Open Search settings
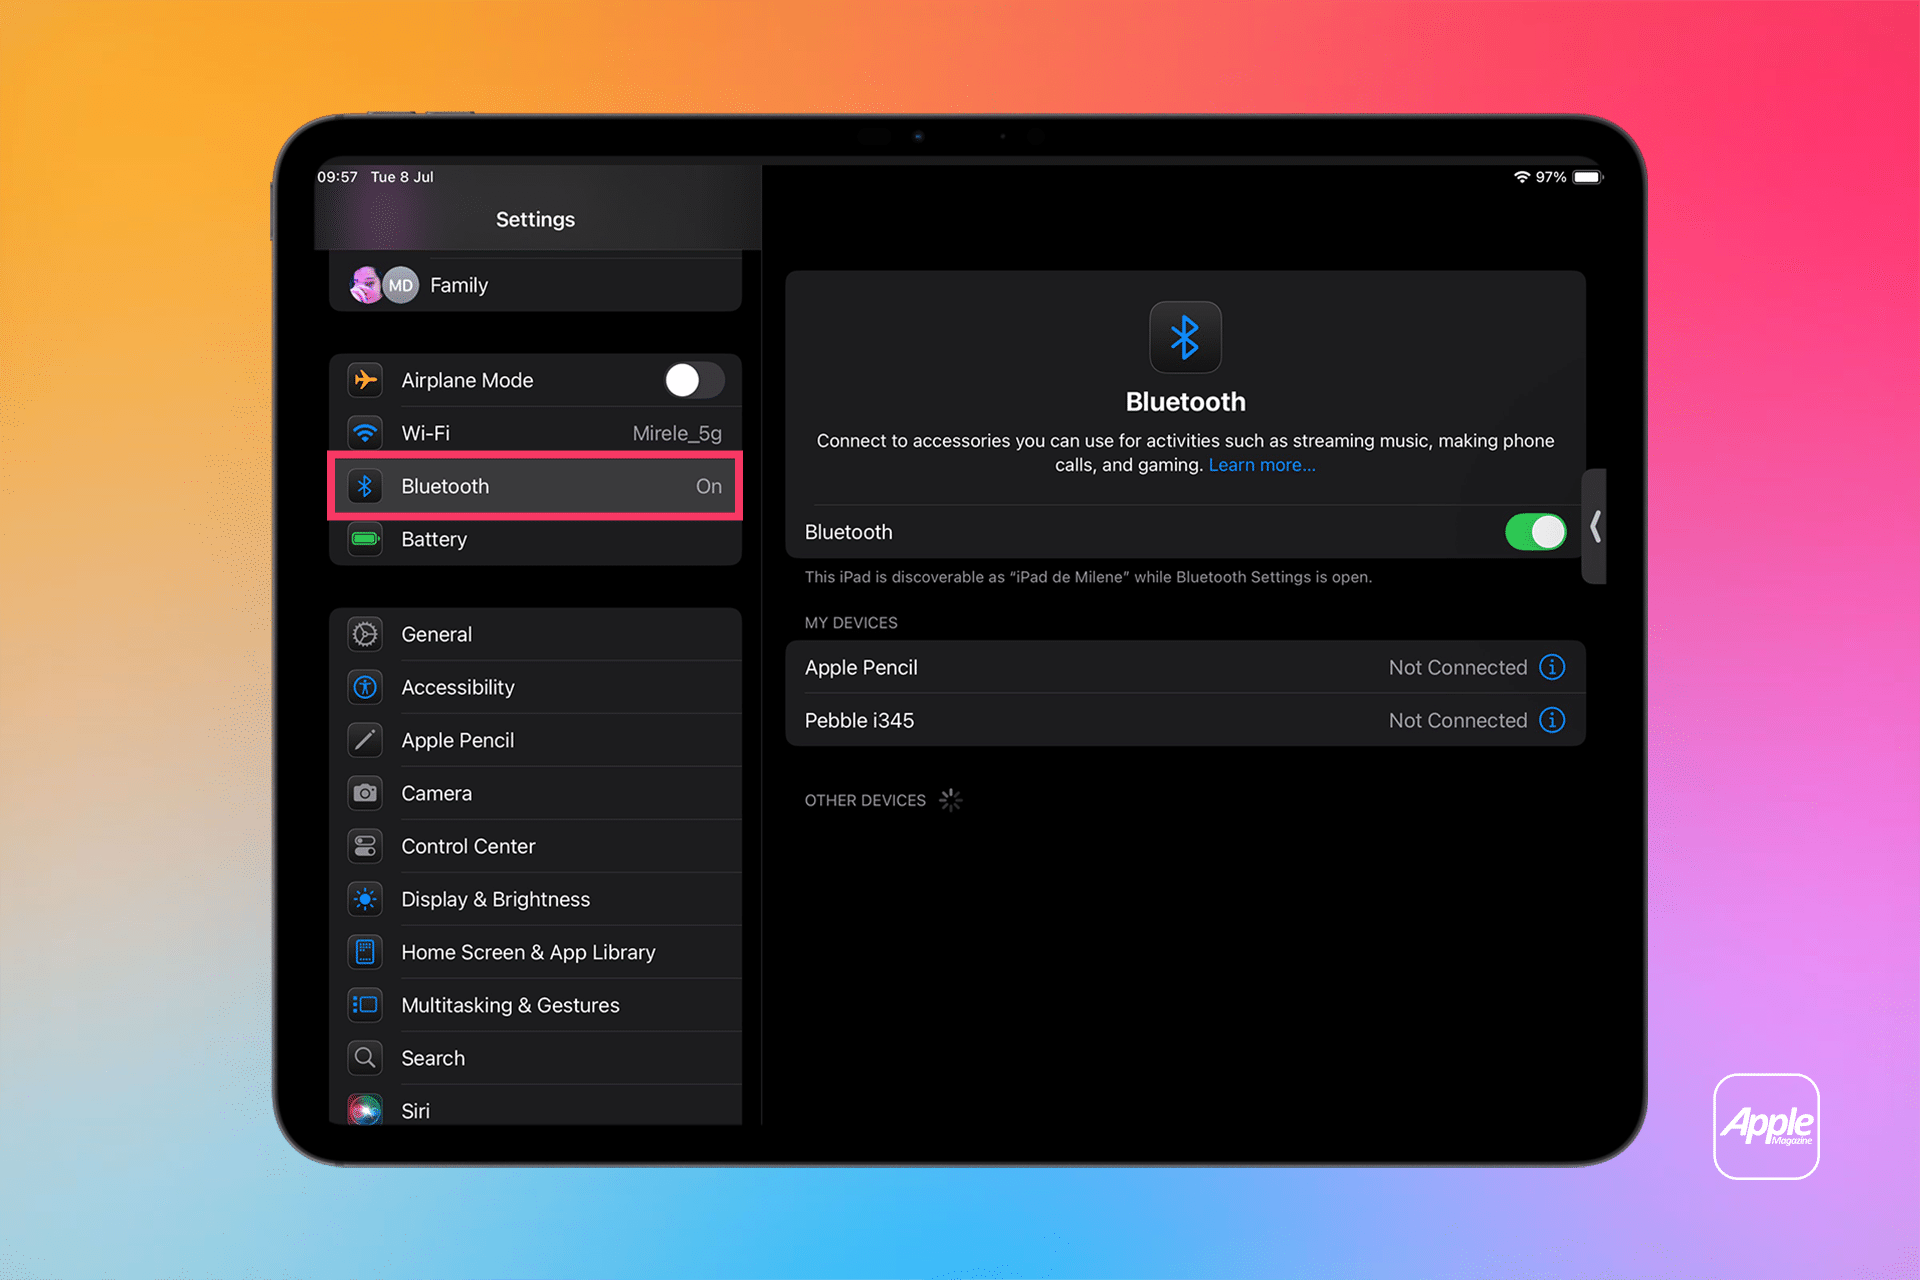1920x1280 pixels. (x=535, y=1058)
